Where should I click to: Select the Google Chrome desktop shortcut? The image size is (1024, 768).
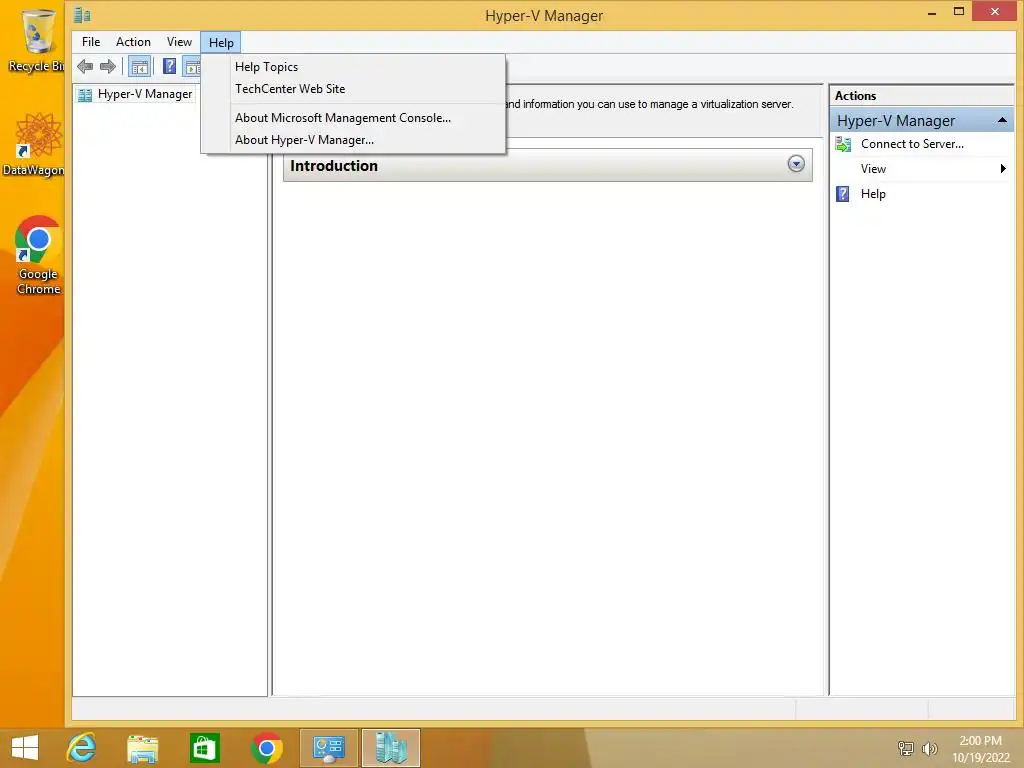(x=38, y=255)
